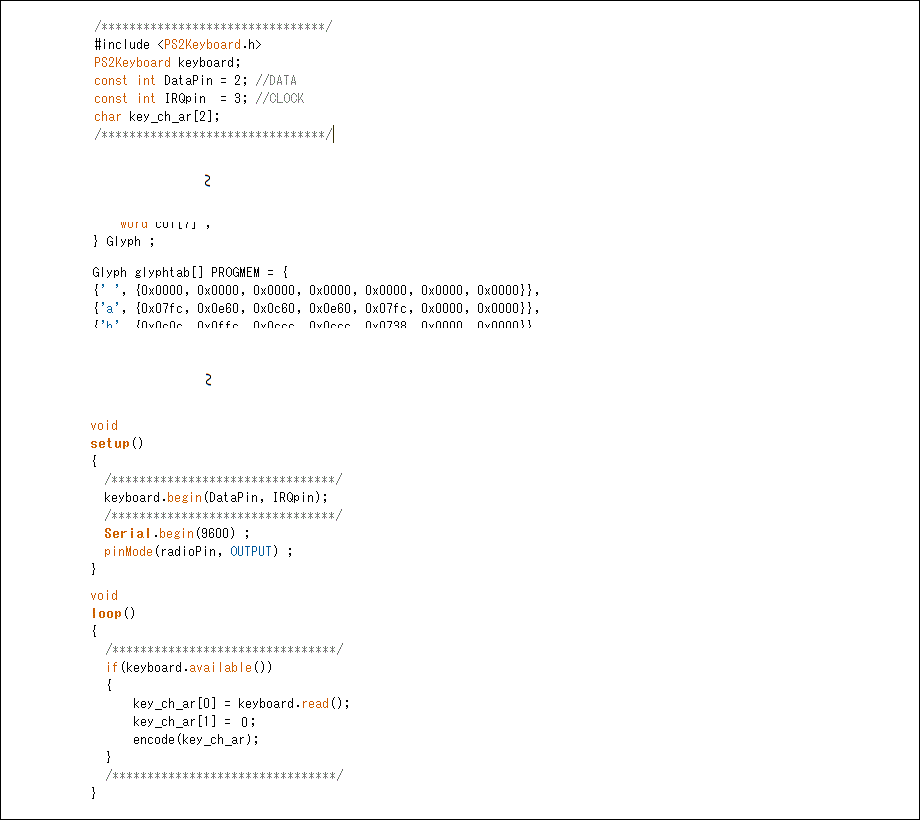The width and height of the screenshot is (920, 820).
Task: Click the keyboard.read() assignment line
Action: (241, 703)
